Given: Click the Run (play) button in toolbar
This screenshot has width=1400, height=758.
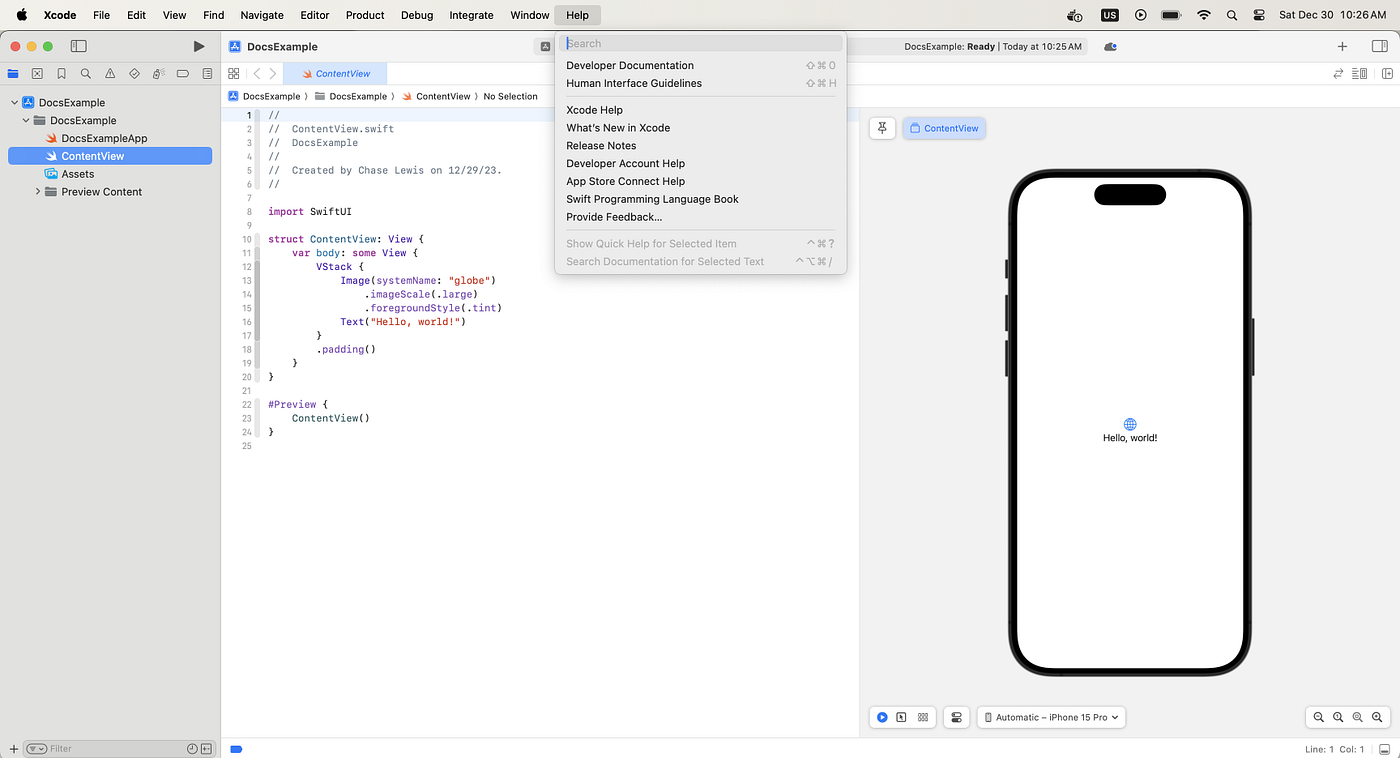Looking at the screenshot, I should [x=199, y=46].
